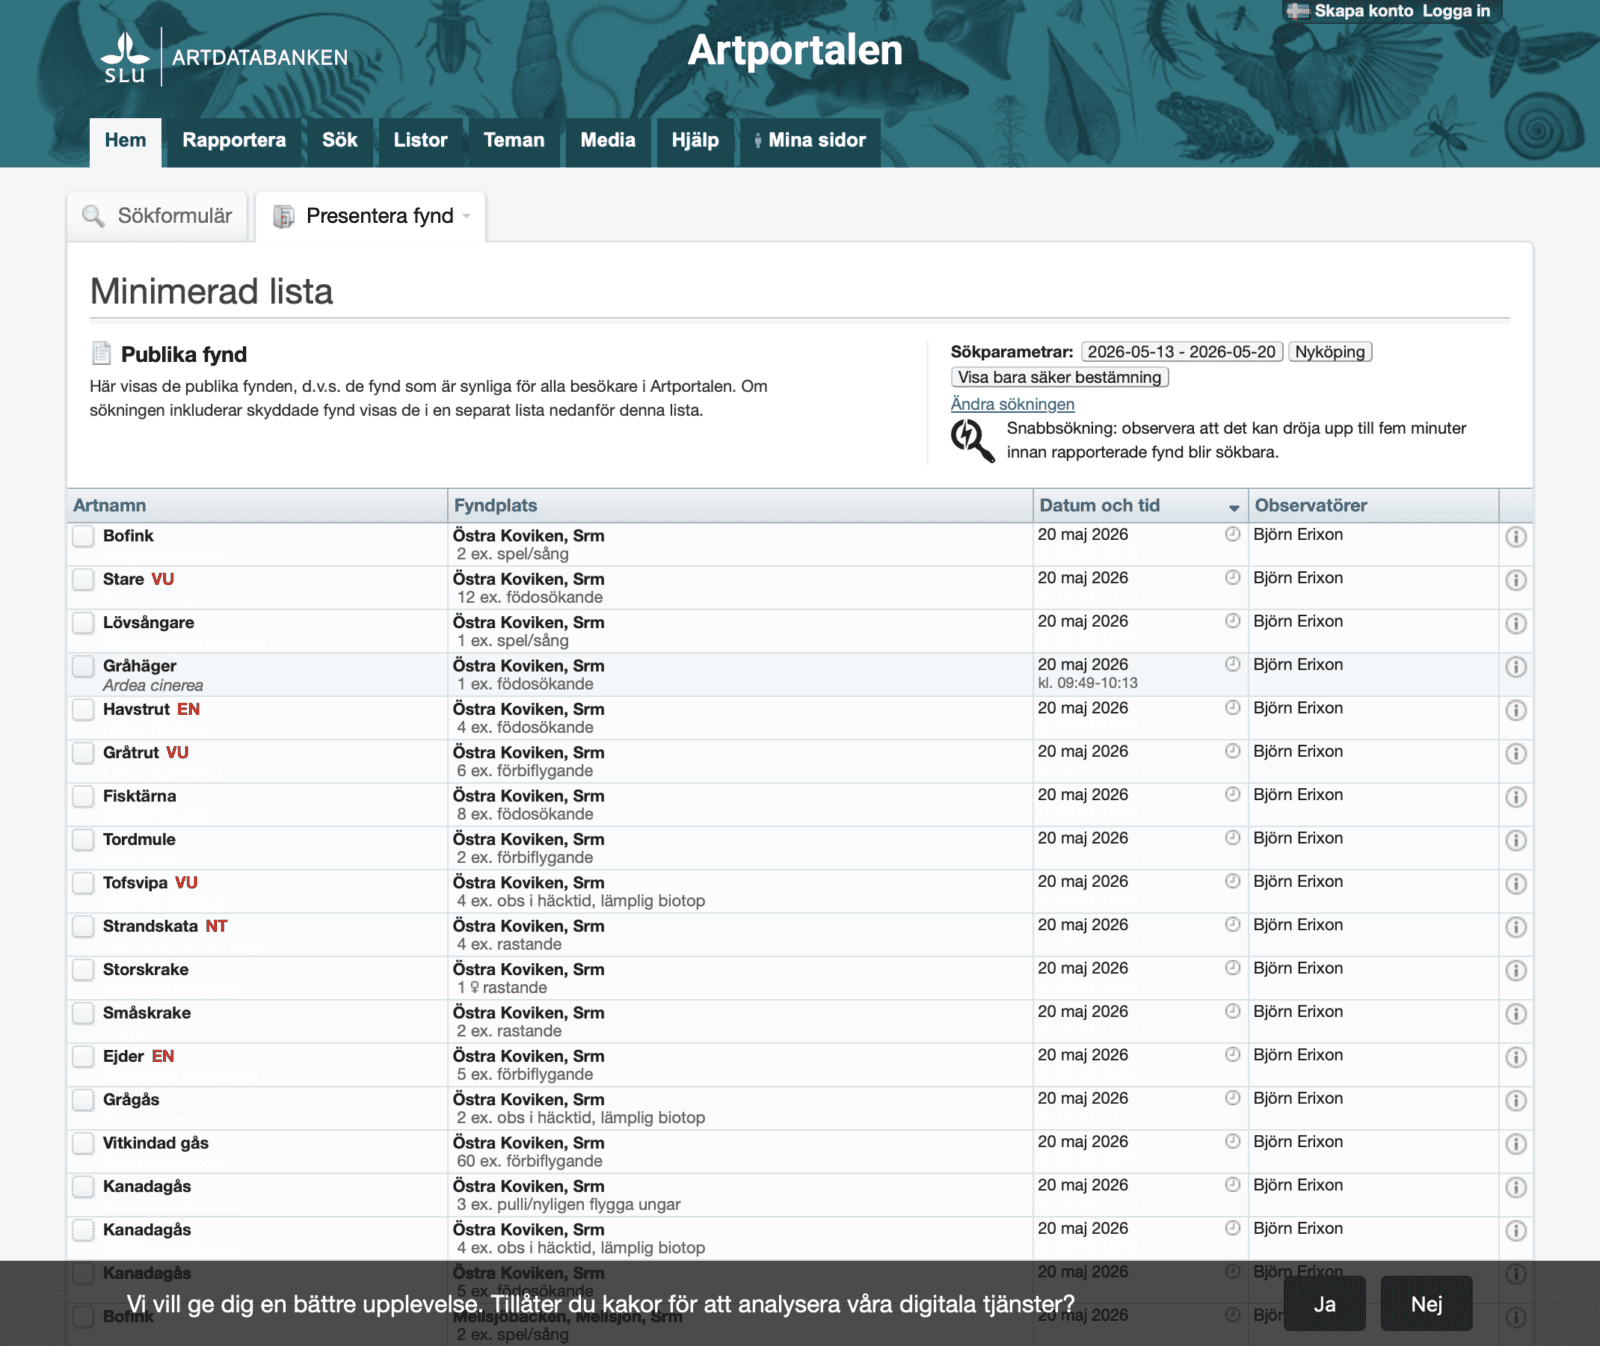Viewport: 1600px width, 1346px height.
Task: Check the box beside Fisktärna
Action: [x=83, y=796]
